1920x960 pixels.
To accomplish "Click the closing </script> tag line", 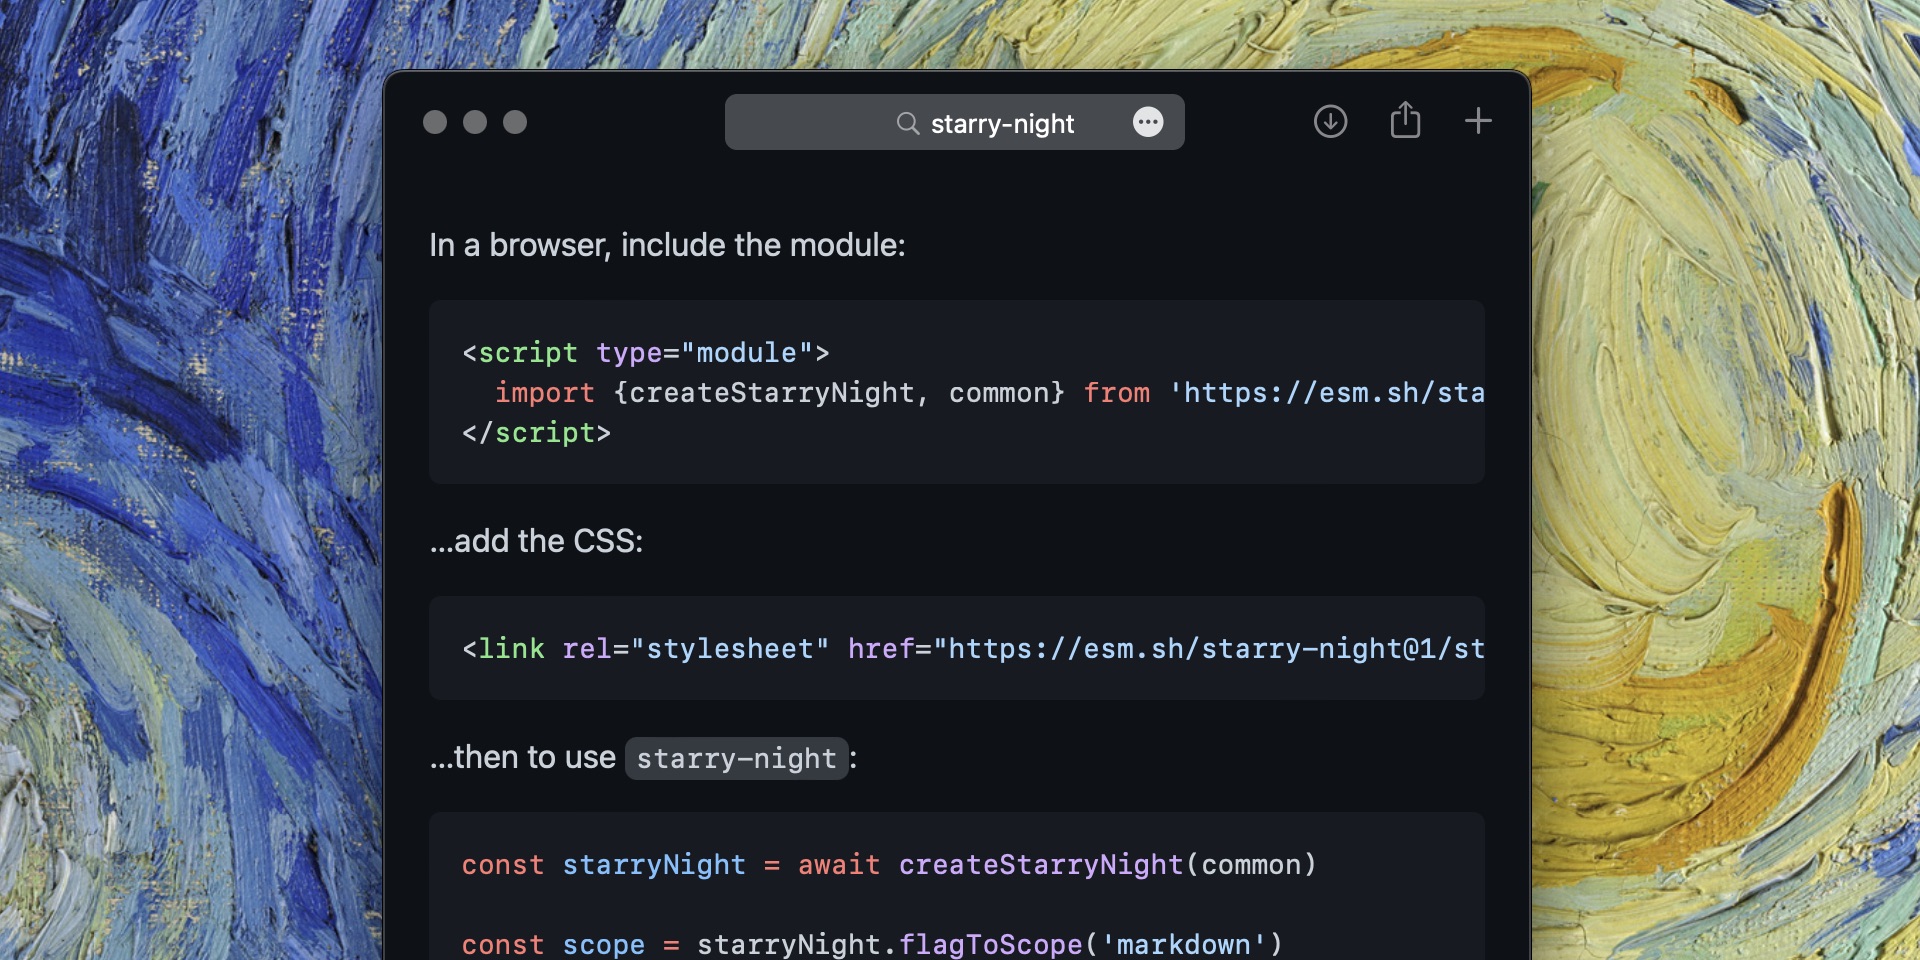I will [x=536, y=433].
